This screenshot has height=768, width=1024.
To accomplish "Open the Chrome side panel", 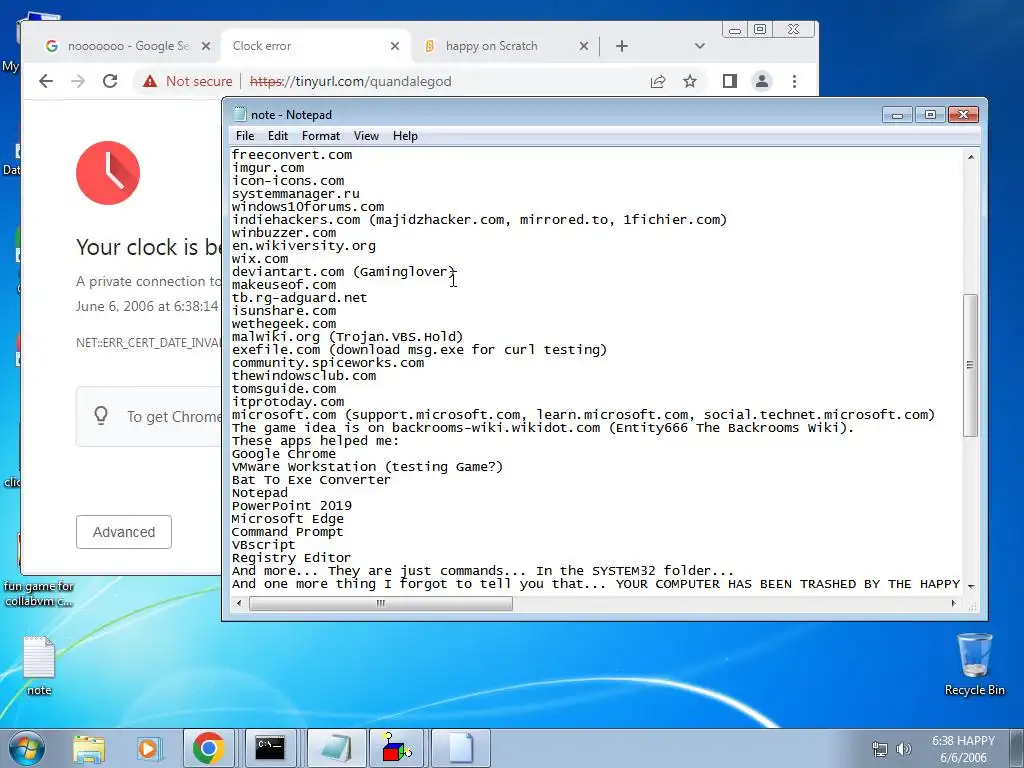I will 729,81.
